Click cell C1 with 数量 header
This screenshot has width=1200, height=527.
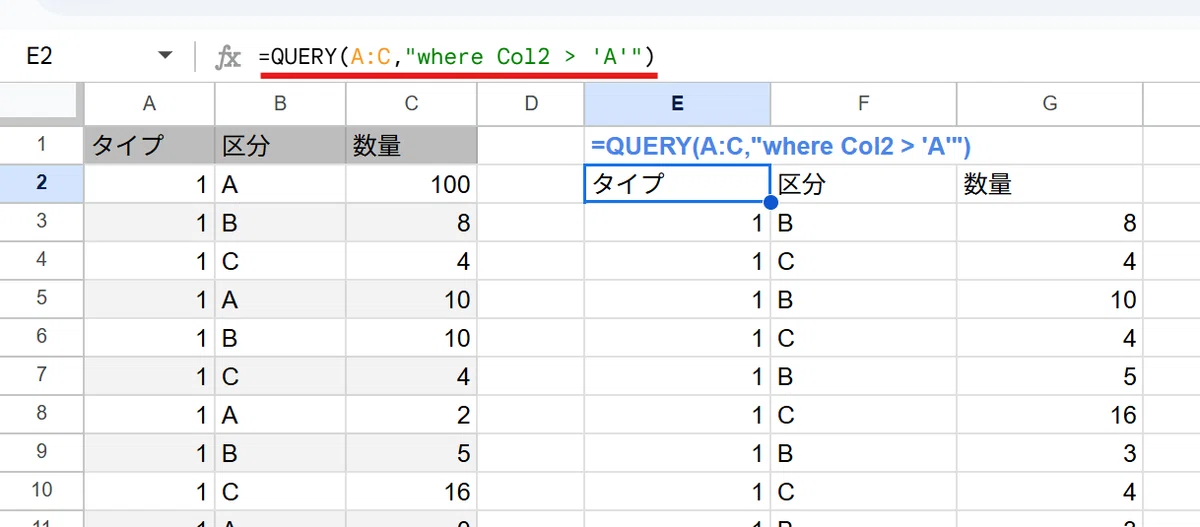[412, 145]
